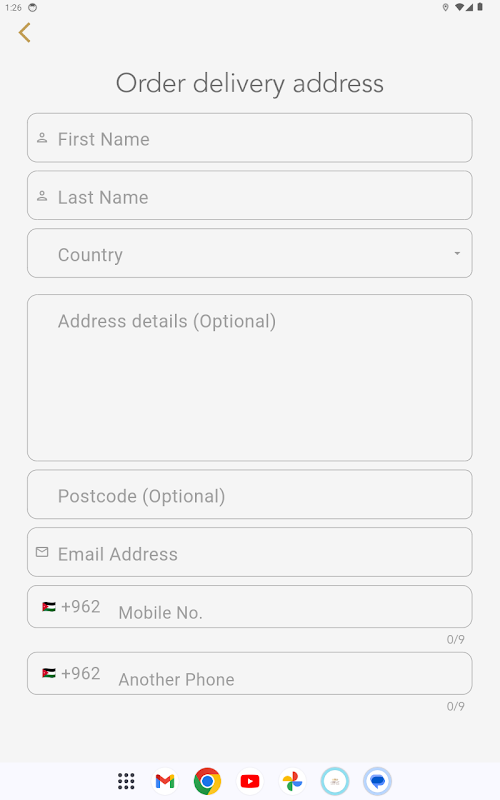
Task: Select the Address details (Optional) box
Action: [249, 378]
